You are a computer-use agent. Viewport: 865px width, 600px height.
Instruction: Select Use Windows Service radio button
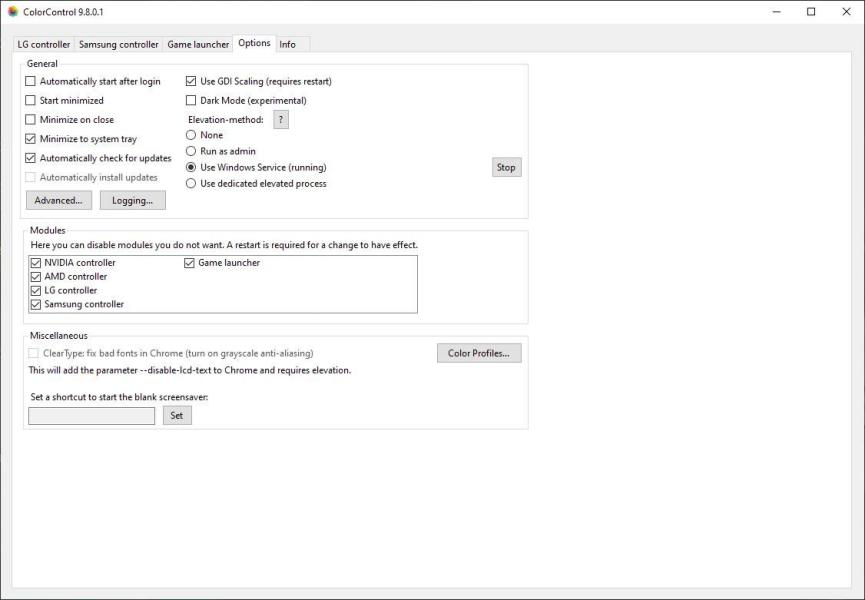coord(256,167)
